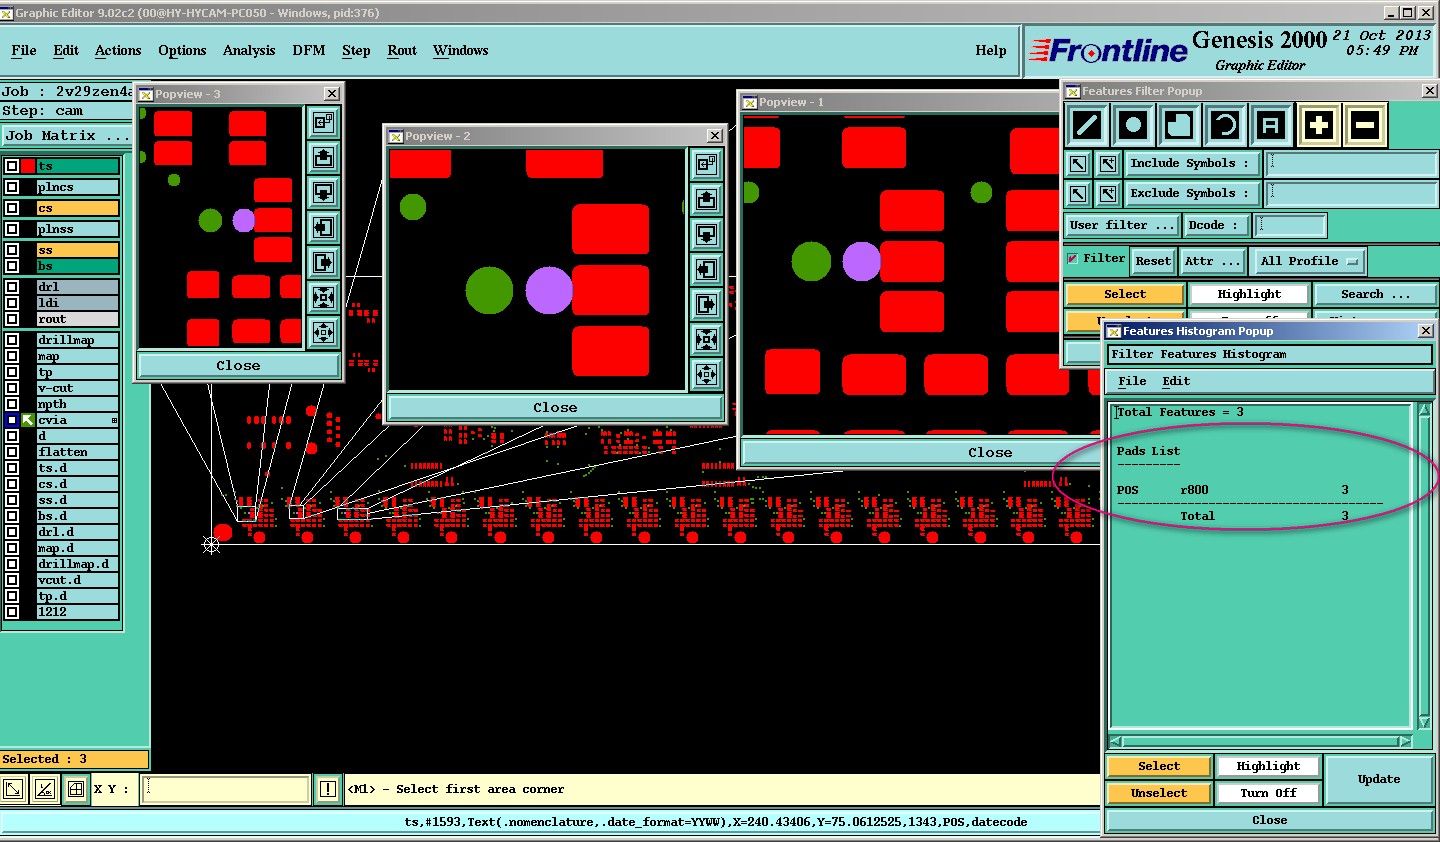The image size is (1440, 842).
Task: Click Close button of Popview - 2
Action: (555, 407)
